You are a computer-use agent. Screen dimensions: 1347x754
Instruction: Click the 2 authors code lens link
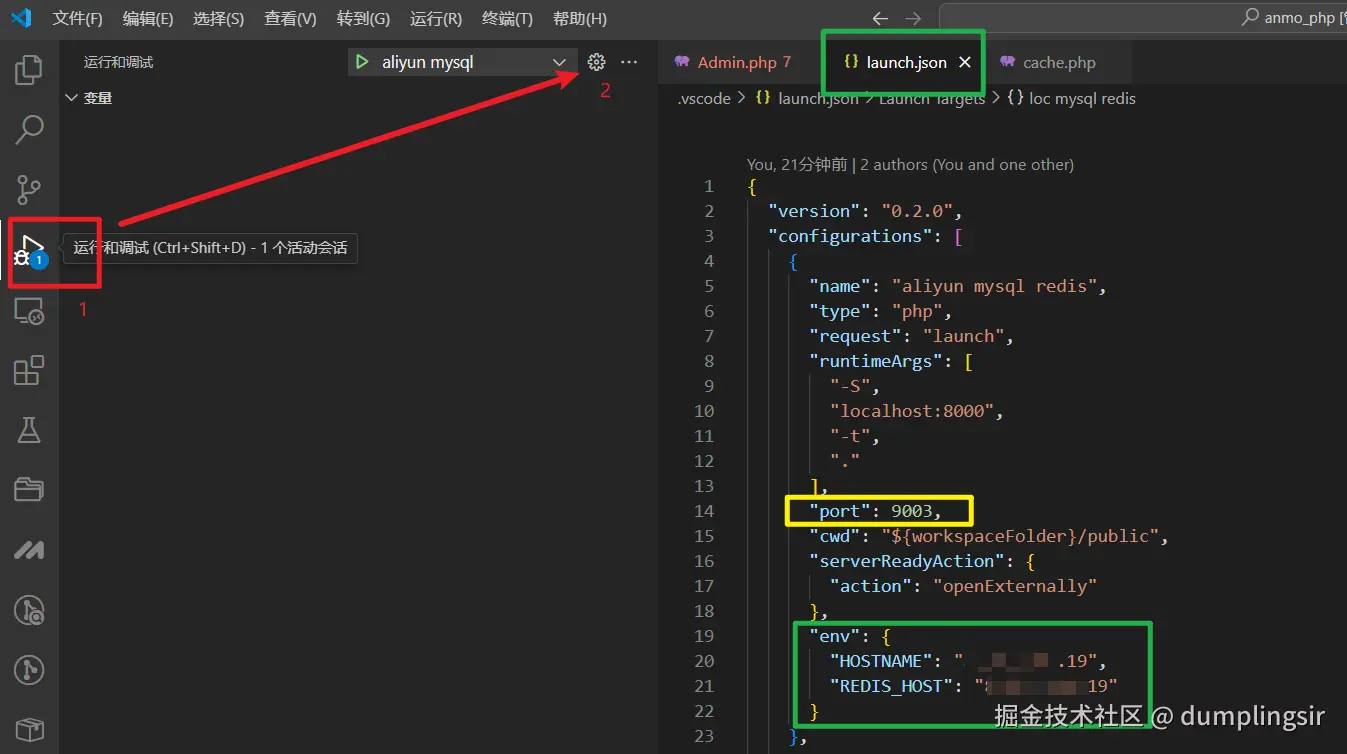pyautogui.click(x=967, y=164)
